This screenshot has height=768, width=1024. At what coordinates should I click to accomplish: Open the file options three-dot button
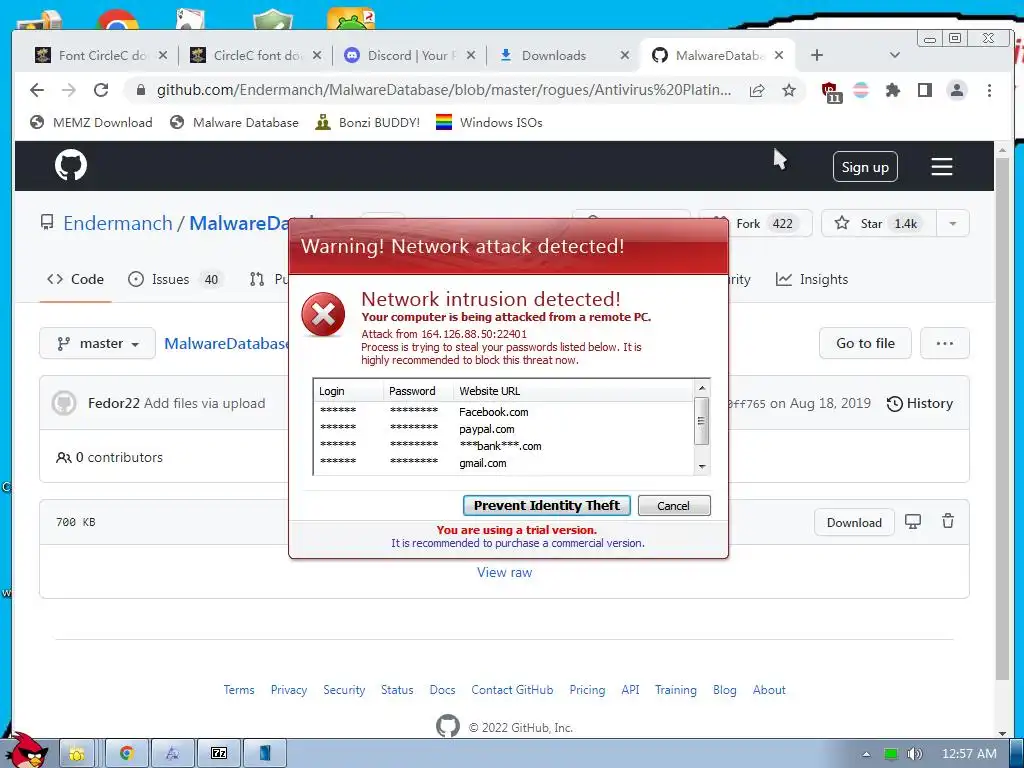click(x=944, y=344)
